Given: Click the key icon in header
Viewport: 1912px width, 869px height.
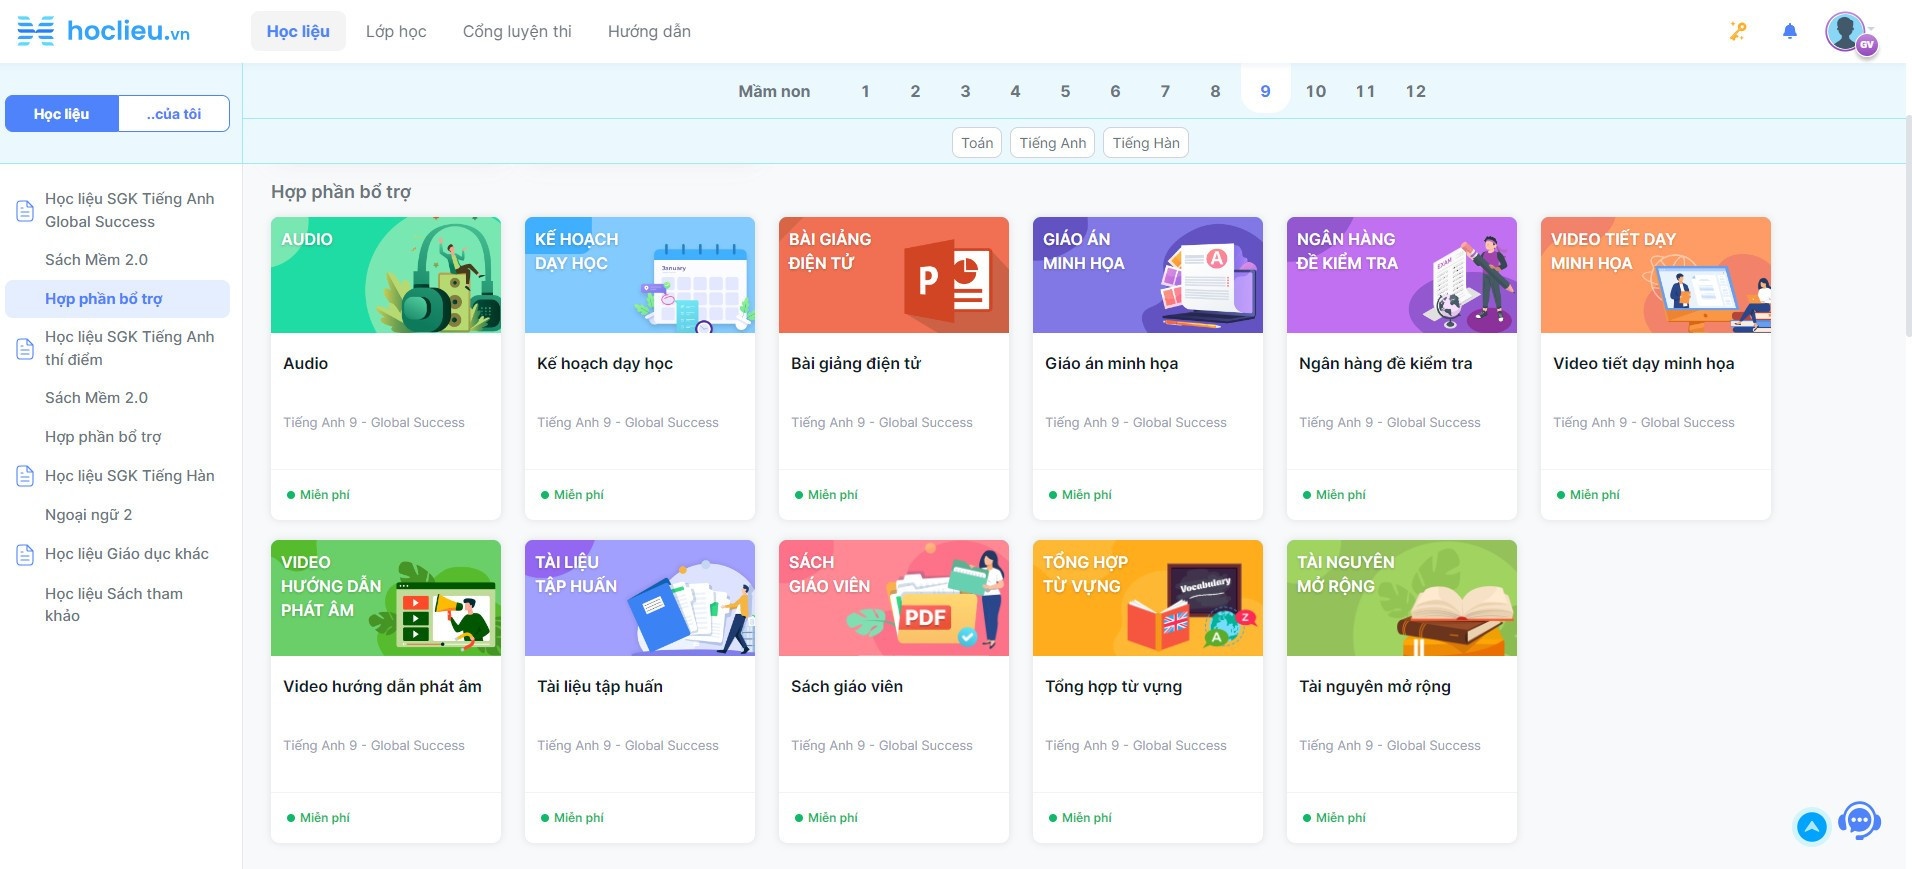Looking at the screenshot, I should click(1738, 31).
